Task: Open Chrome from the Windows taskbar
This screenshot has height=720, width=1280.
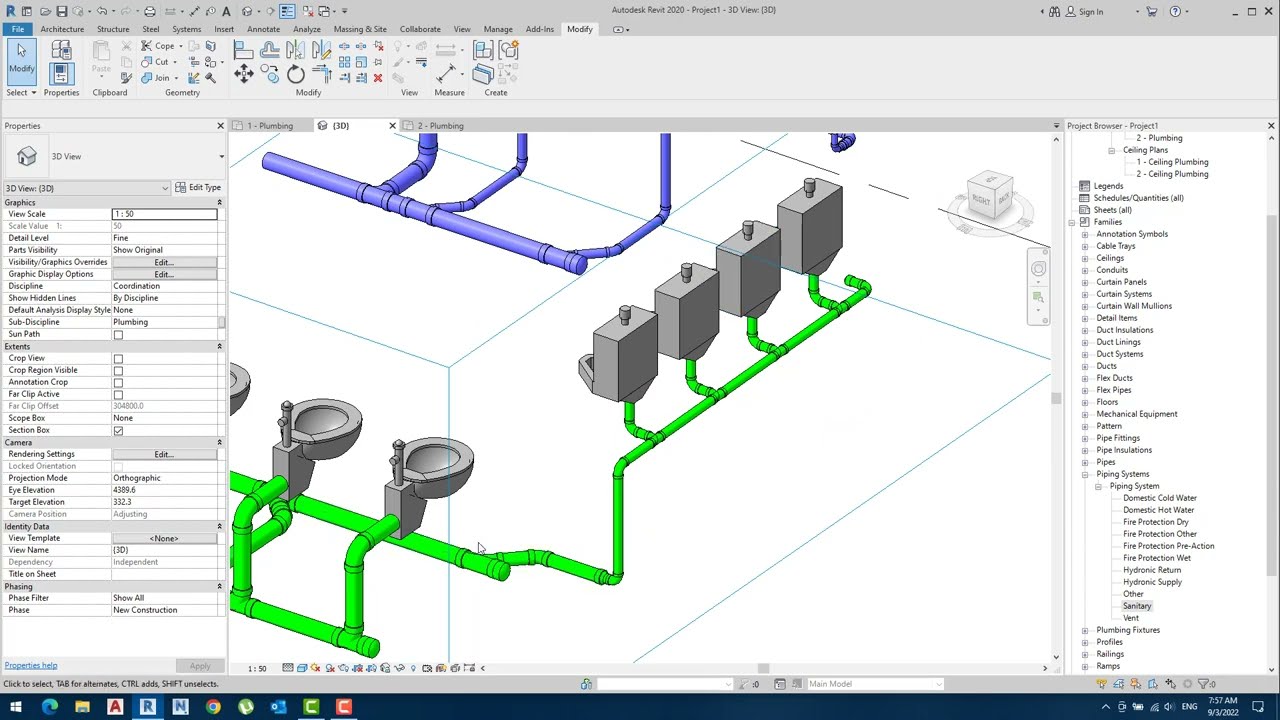Action: click(213, 707)
